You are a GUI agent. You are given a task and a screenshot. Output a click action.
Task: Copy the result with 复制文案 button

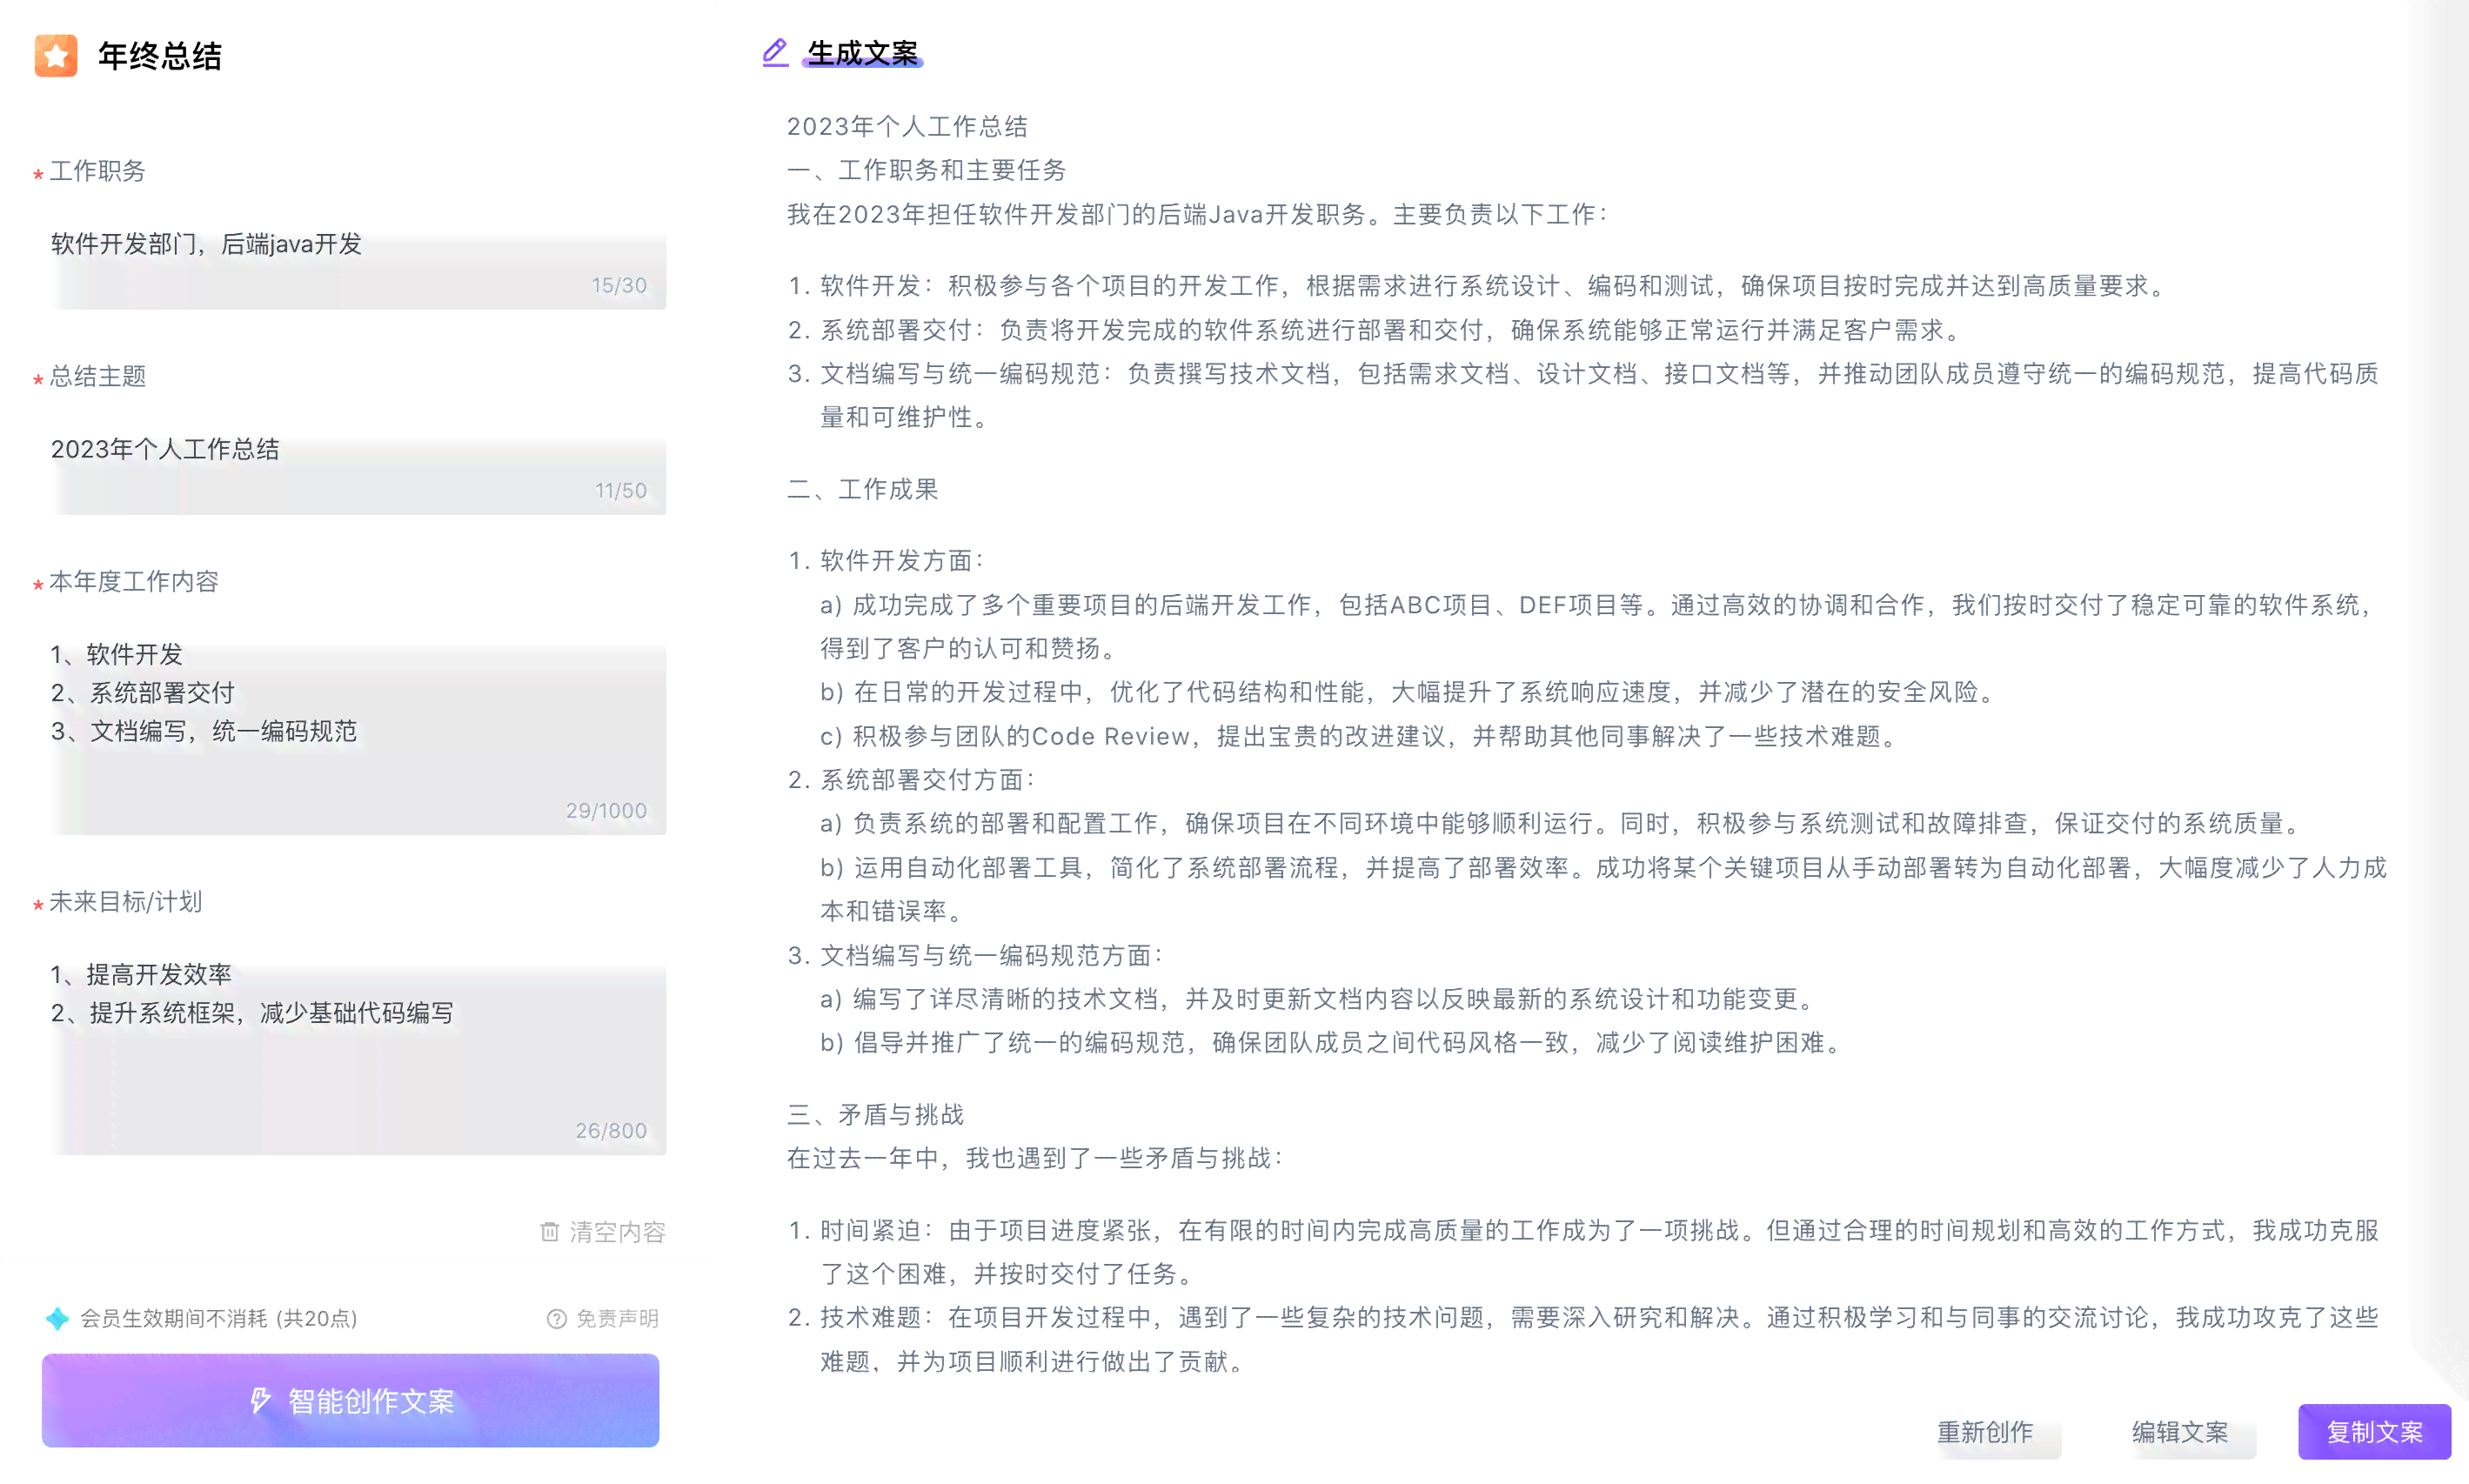[x=2374, y=1432]
